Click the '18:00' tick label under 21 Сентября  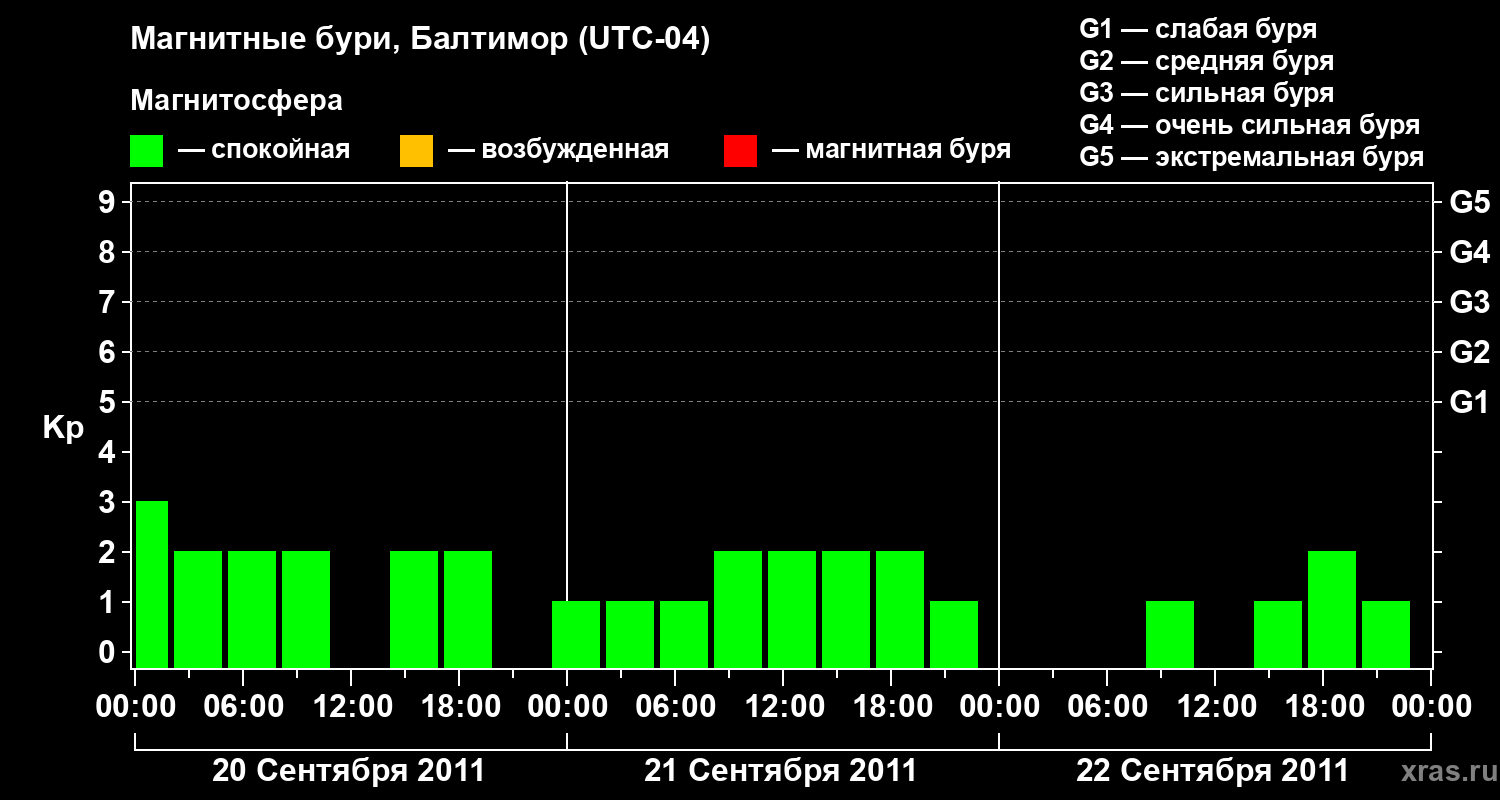pyautogui.click(x=891, y=706)
